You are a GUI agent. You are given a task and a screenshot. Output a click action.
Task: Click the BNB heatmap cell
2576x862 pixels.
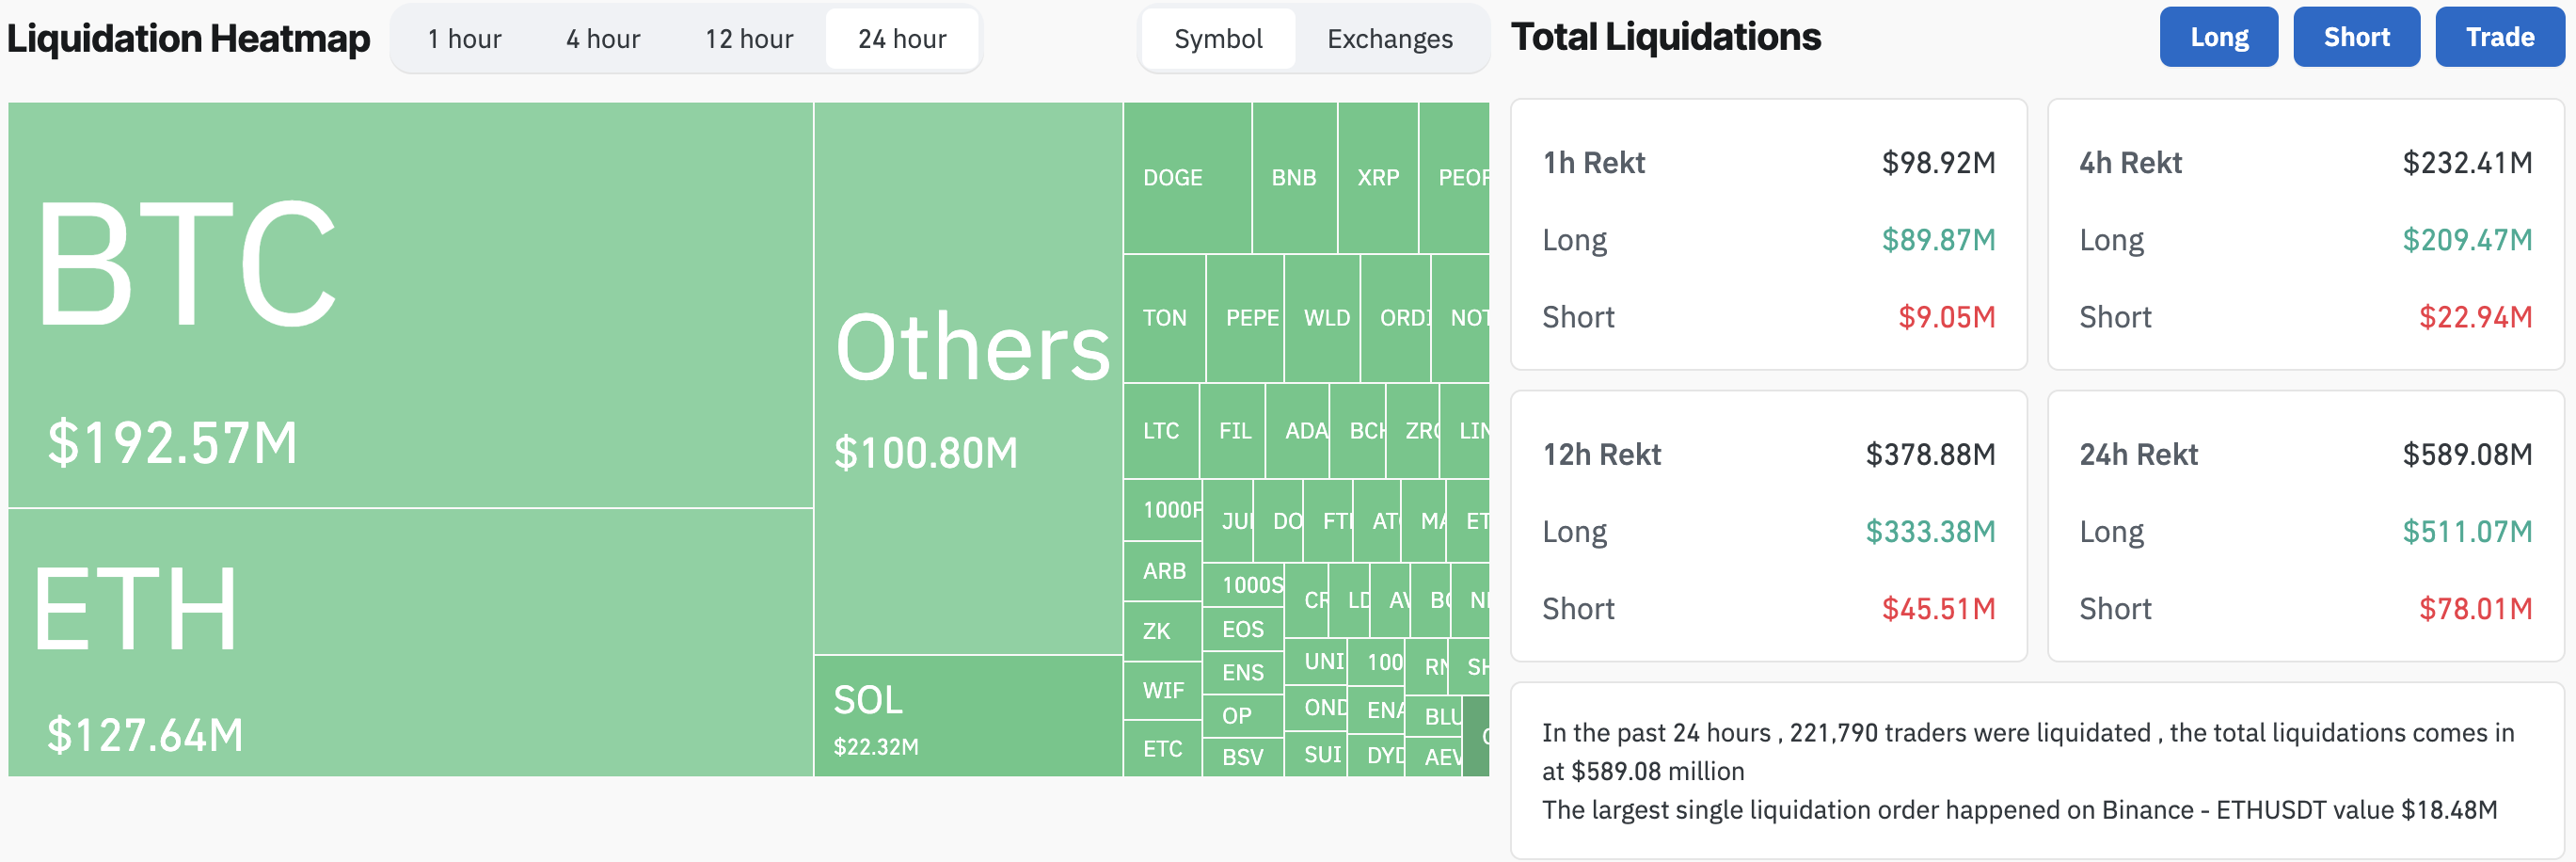[x=1294, y=178]
